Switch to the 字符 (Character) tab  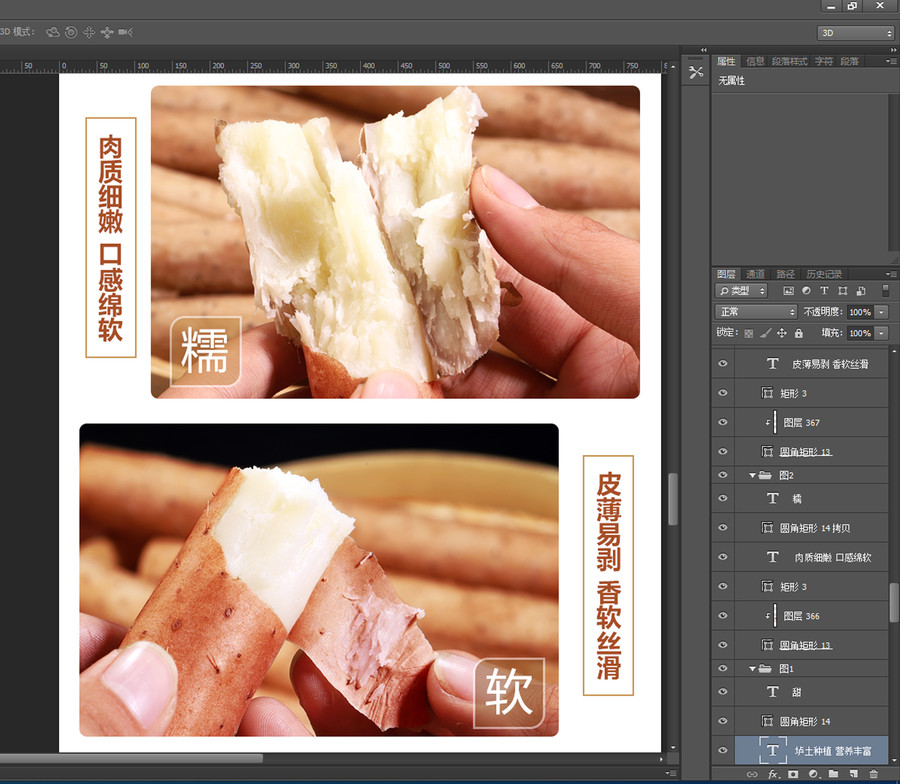pos(824,61)
